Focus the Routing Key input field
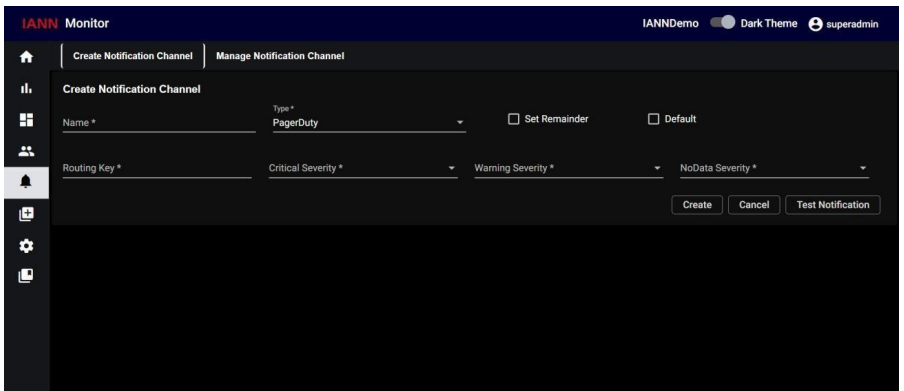904x391 pixels. pyautogui.click(x=157, y=168)
